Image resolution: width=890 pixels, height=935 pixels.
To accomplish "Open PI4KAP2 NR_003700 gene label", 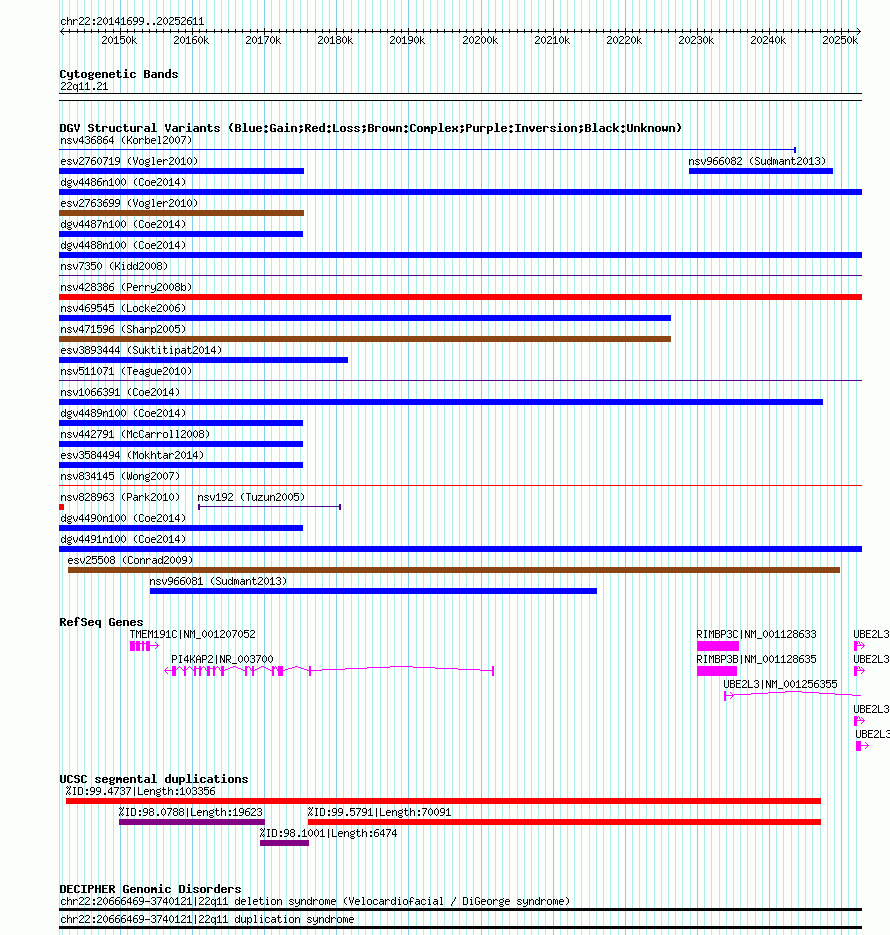I will click(222, 660).
